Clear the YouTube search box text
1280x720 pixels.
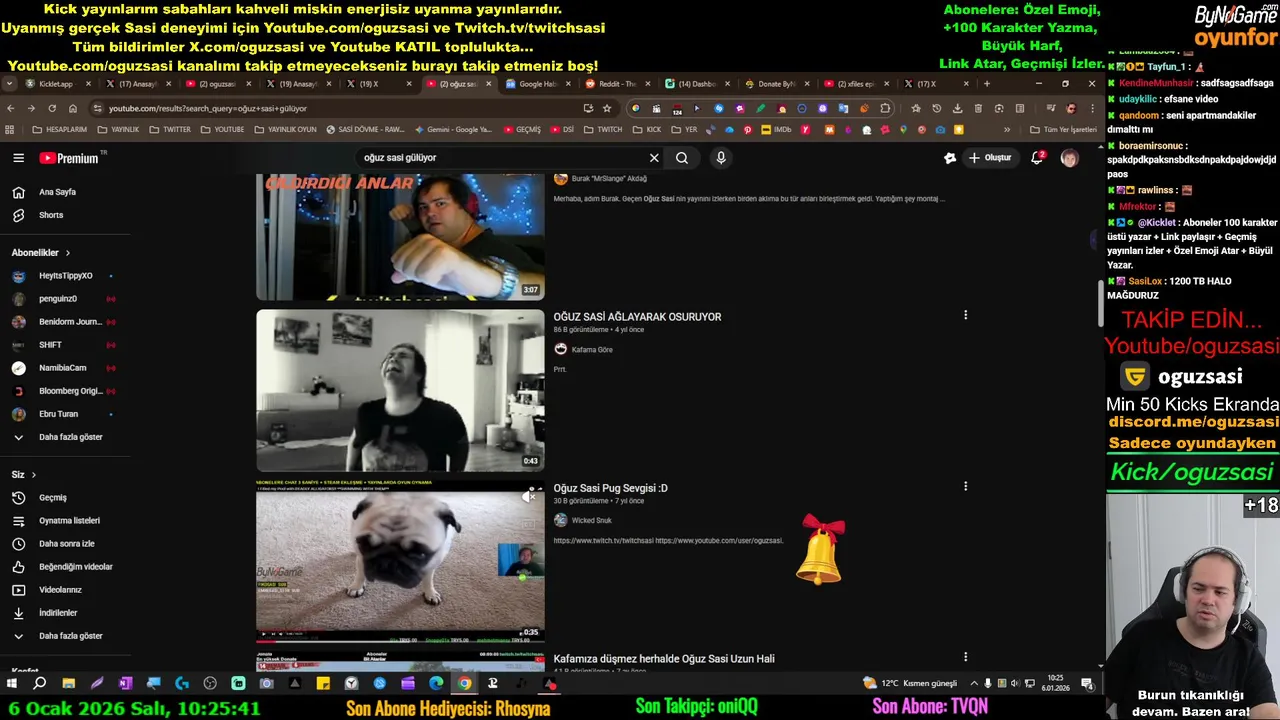[x=654, y=158]
